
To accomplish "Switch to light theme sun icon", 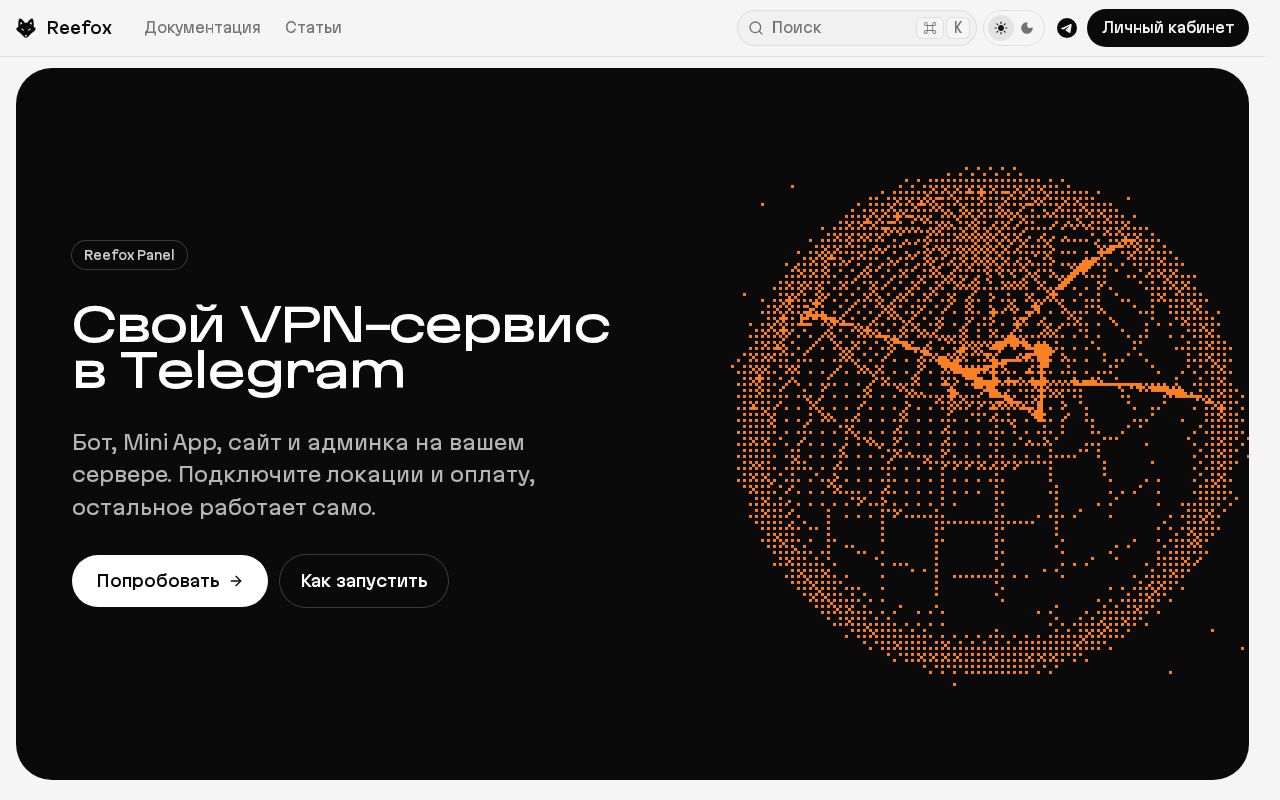I will click(x=1001, y=28).
